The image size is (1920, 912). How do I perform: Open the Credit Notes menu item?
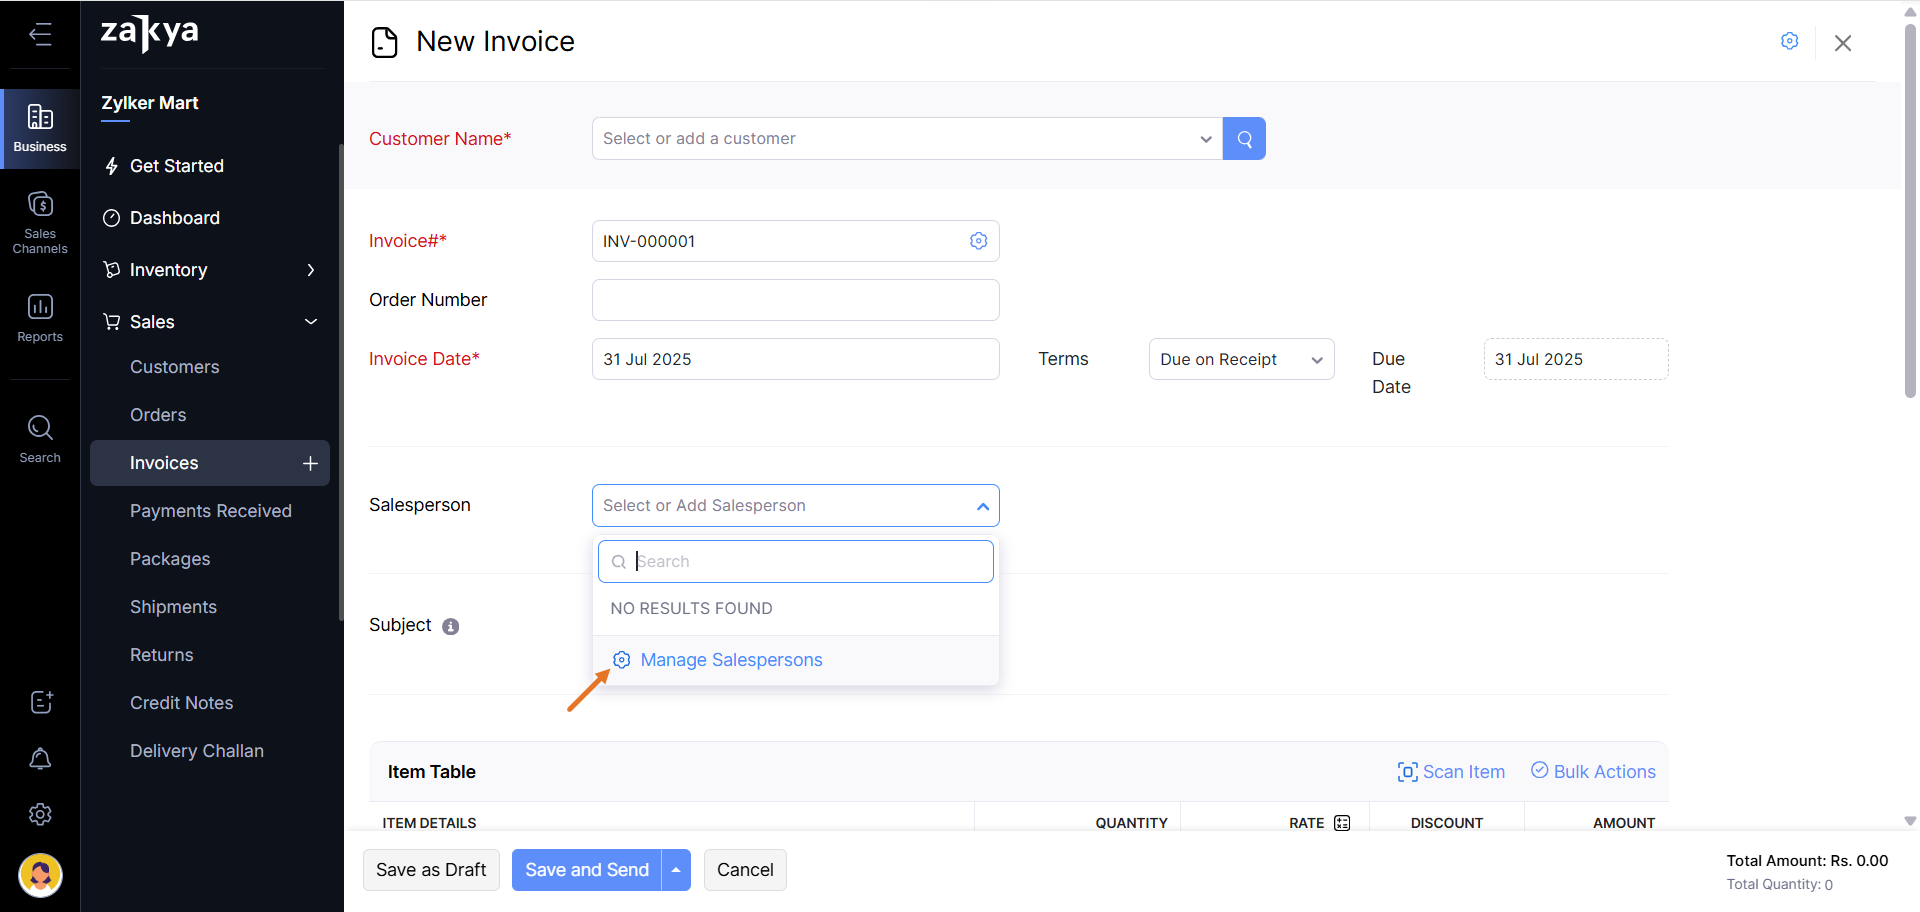tap(181, 703)
